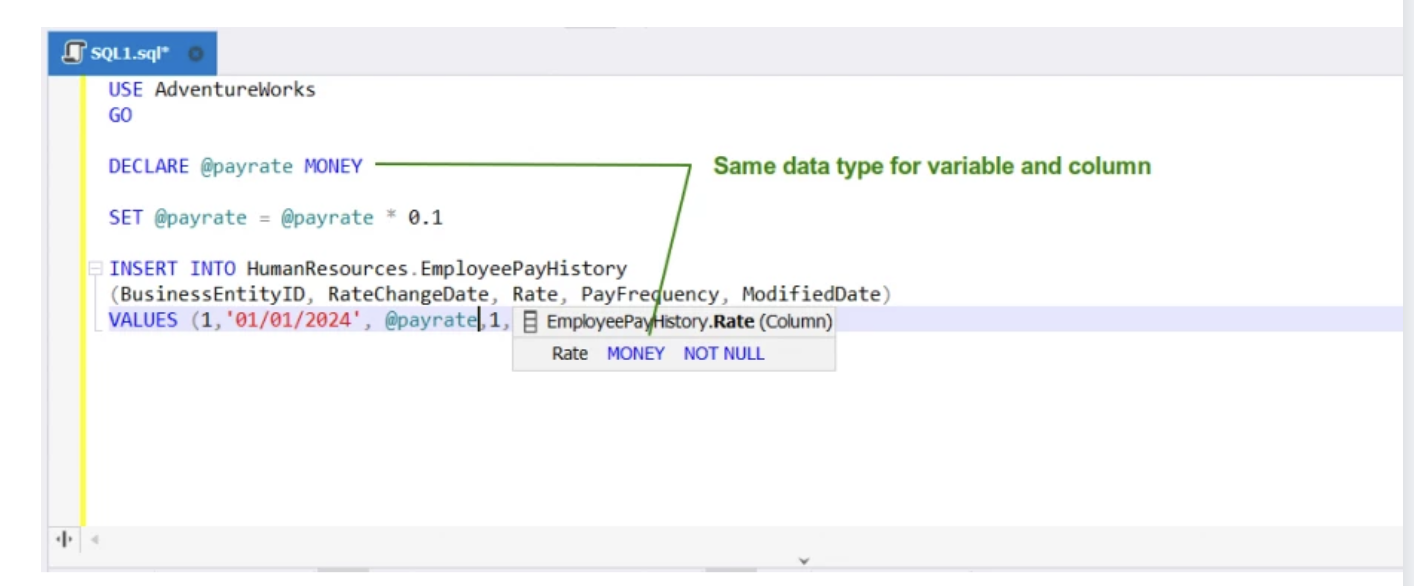Click the SQL script icon on the tab
1414x586 pixels.
point(73,53)
